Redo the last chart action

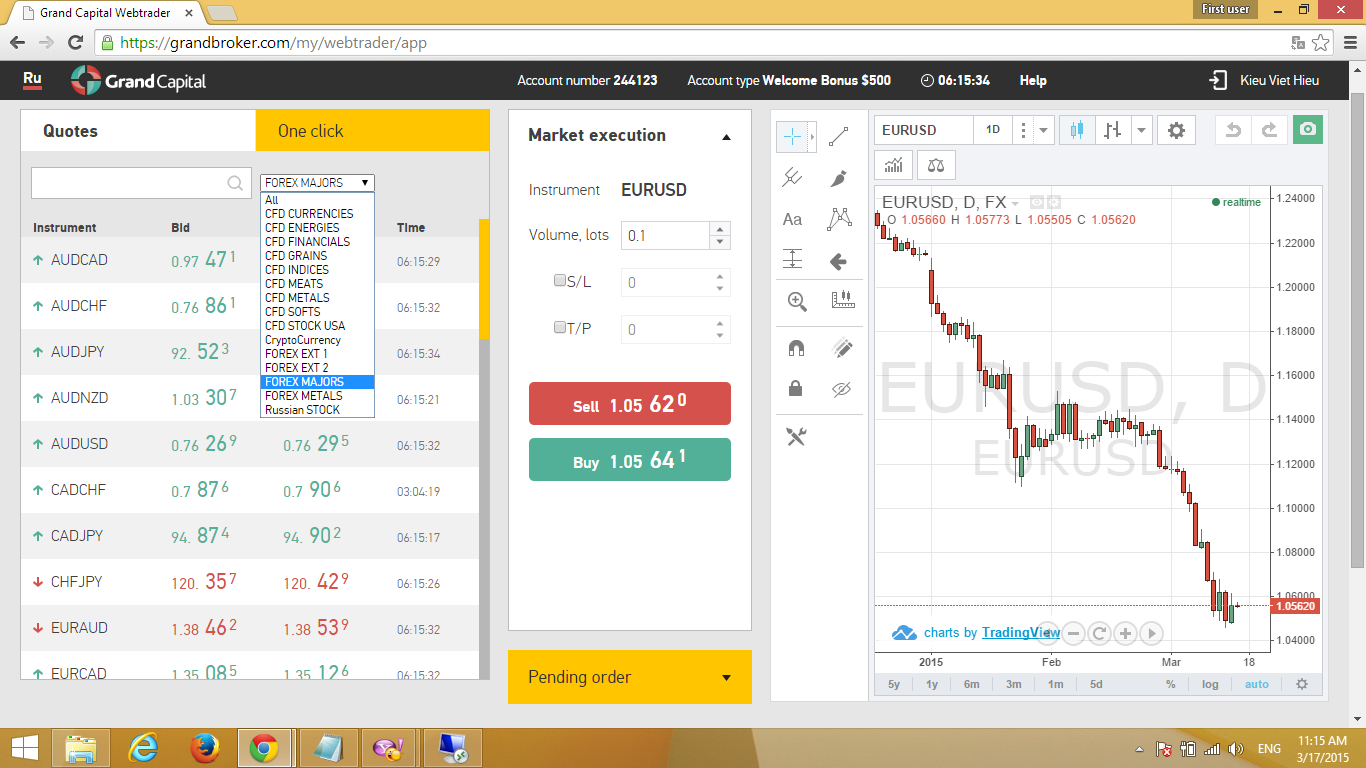(x=1269, y=130)
